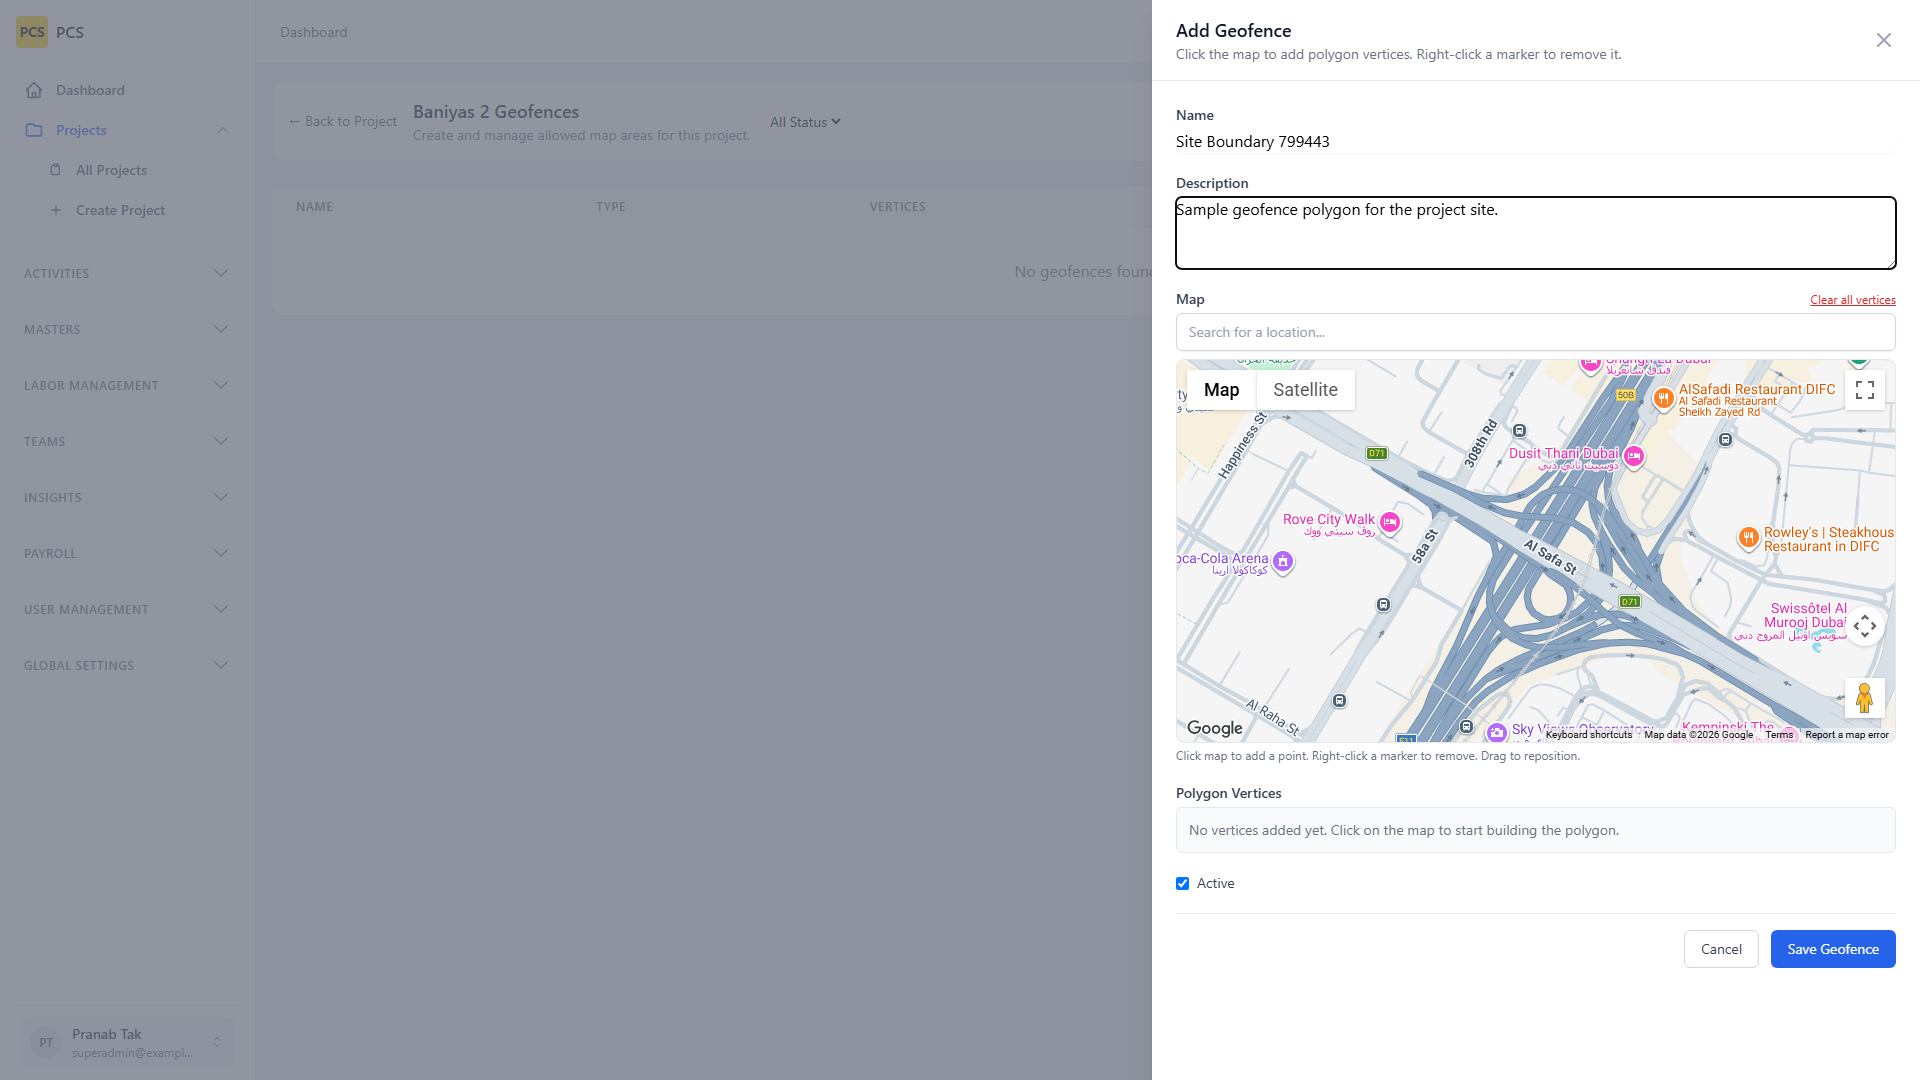
Task: Click the Rove City Walk hotel marker
Action: (1390, 522)
